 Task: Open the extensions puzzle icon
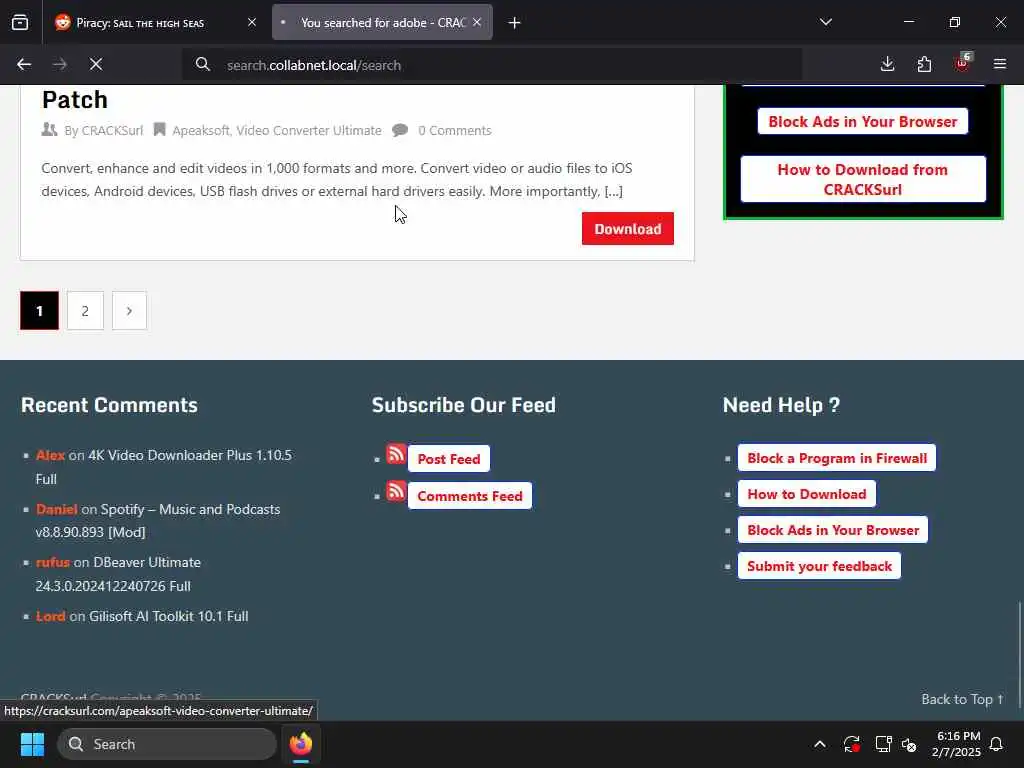(x=924, y=64)
